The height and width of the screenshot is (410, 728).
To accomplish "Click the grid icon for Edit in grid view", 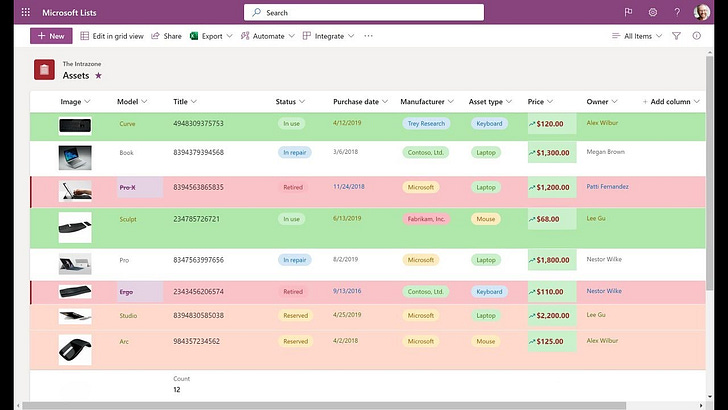I will [x=84, y=36].
